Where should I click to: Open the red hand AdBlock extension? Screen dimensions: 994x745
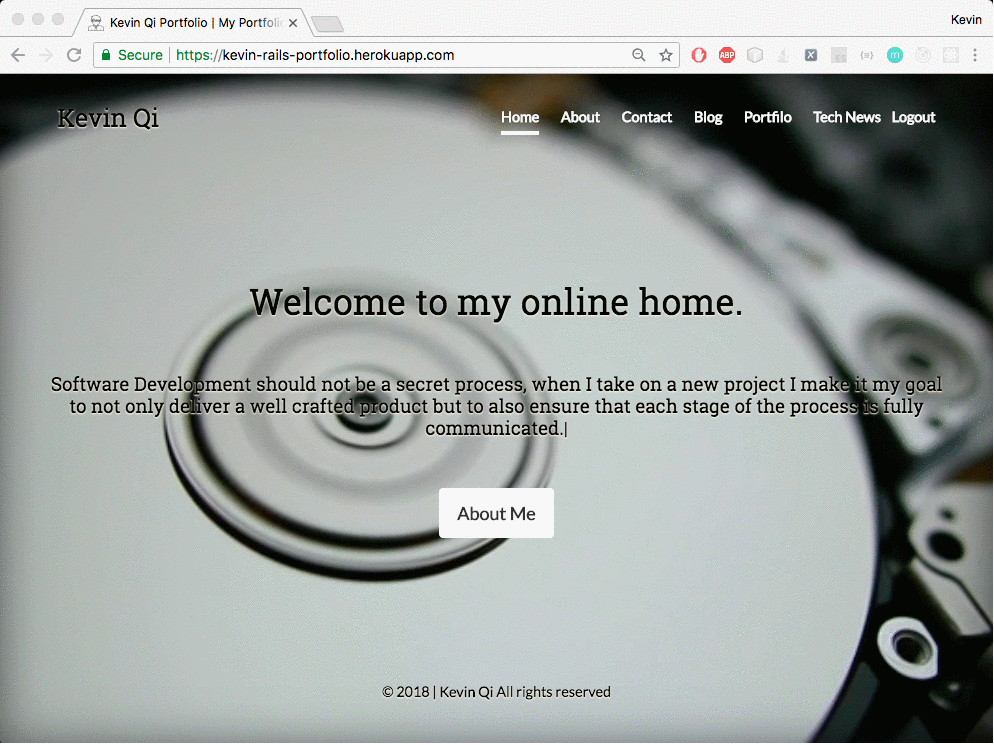pyautogui.click(x=700, y=56)
